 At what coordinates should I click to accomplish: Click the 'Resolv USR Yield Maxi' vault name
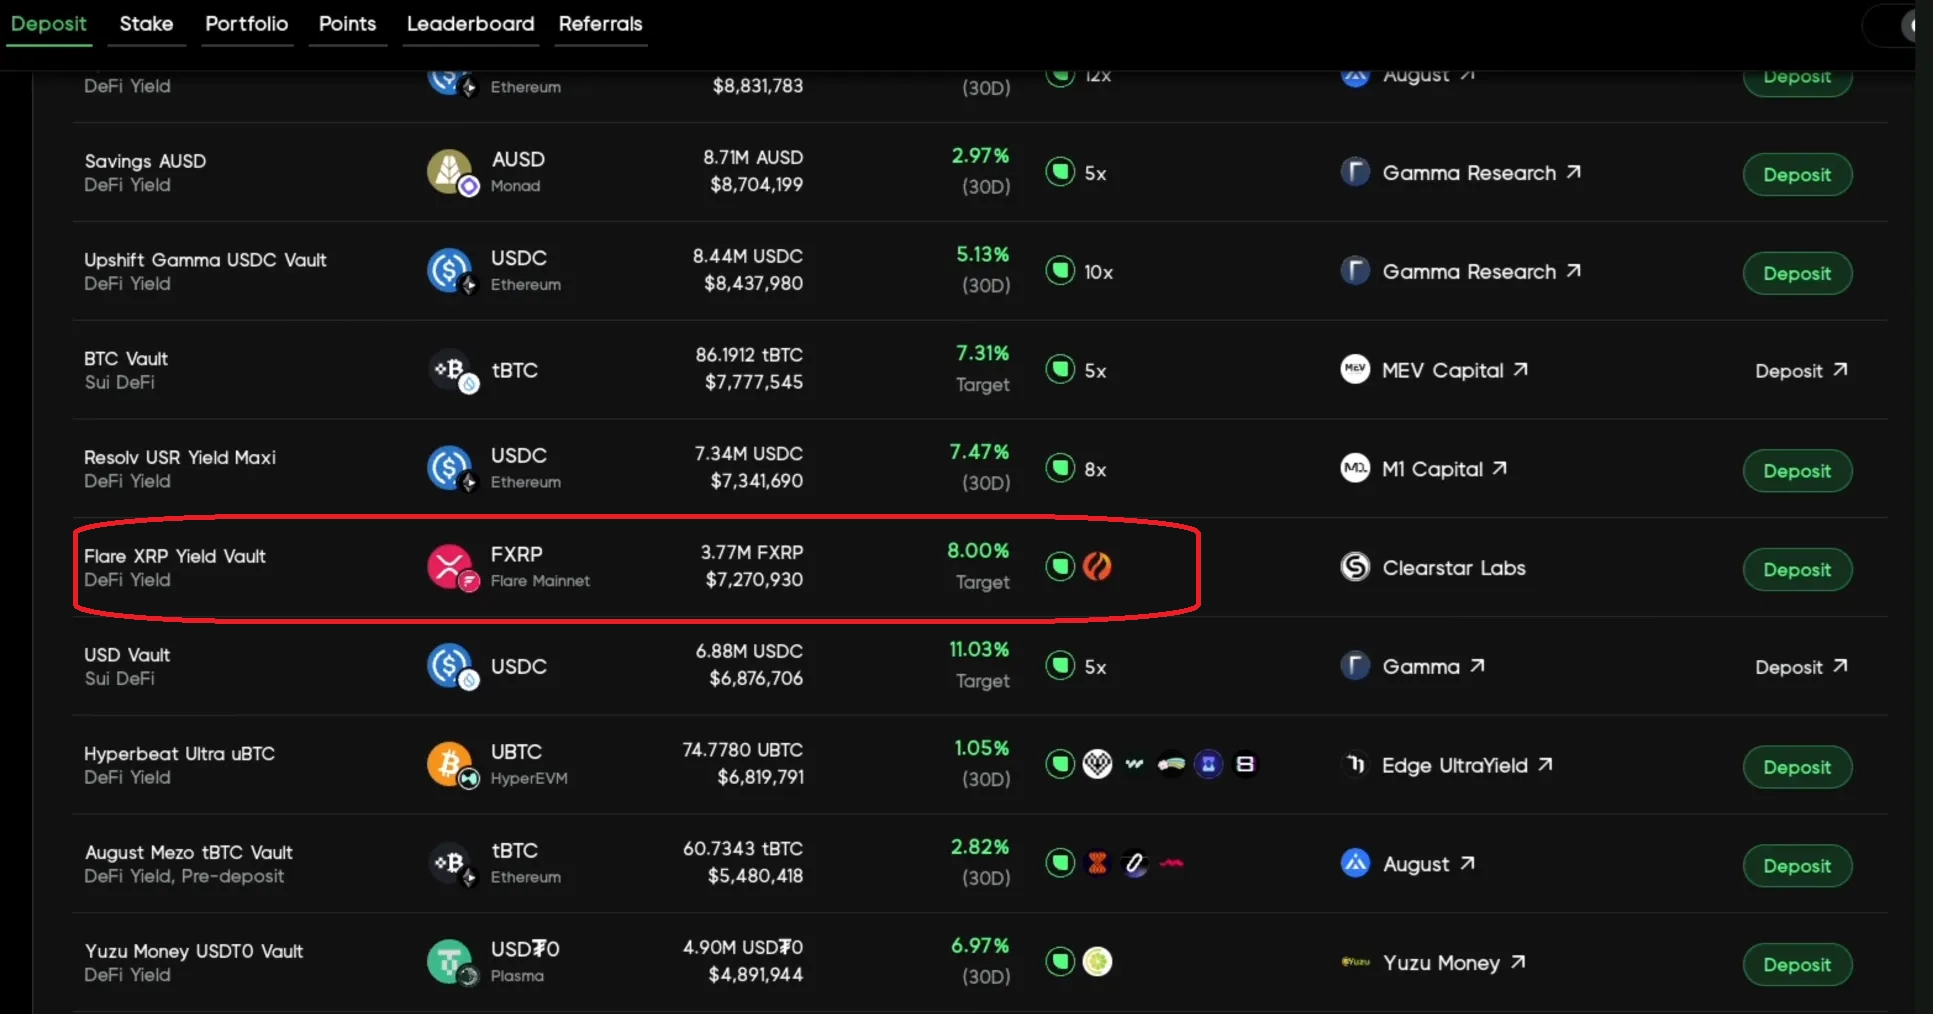pos(180,457)
